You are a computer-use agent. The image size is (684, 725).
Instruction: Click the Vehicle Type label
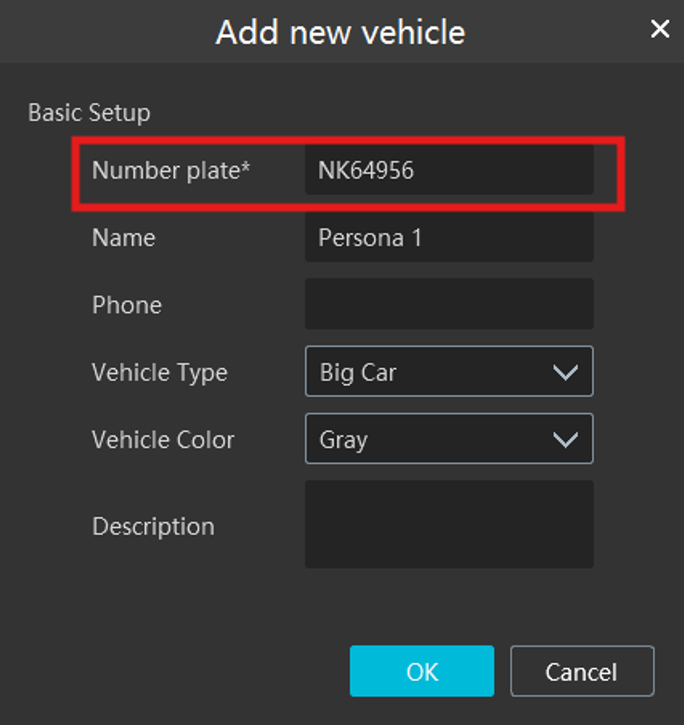click(x=159, y=373)
